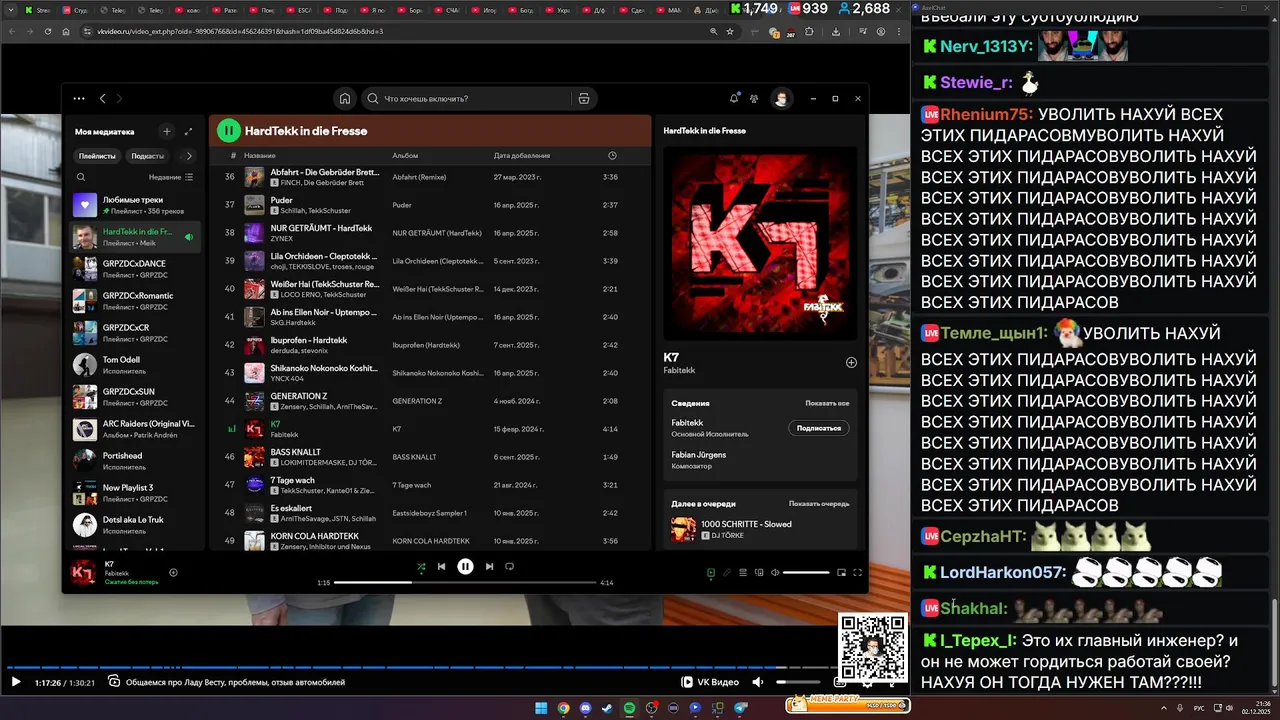Open Chrome from taskbar
Screen dimensions: 1280x720
pyautogui.click(x=563, y=708)
